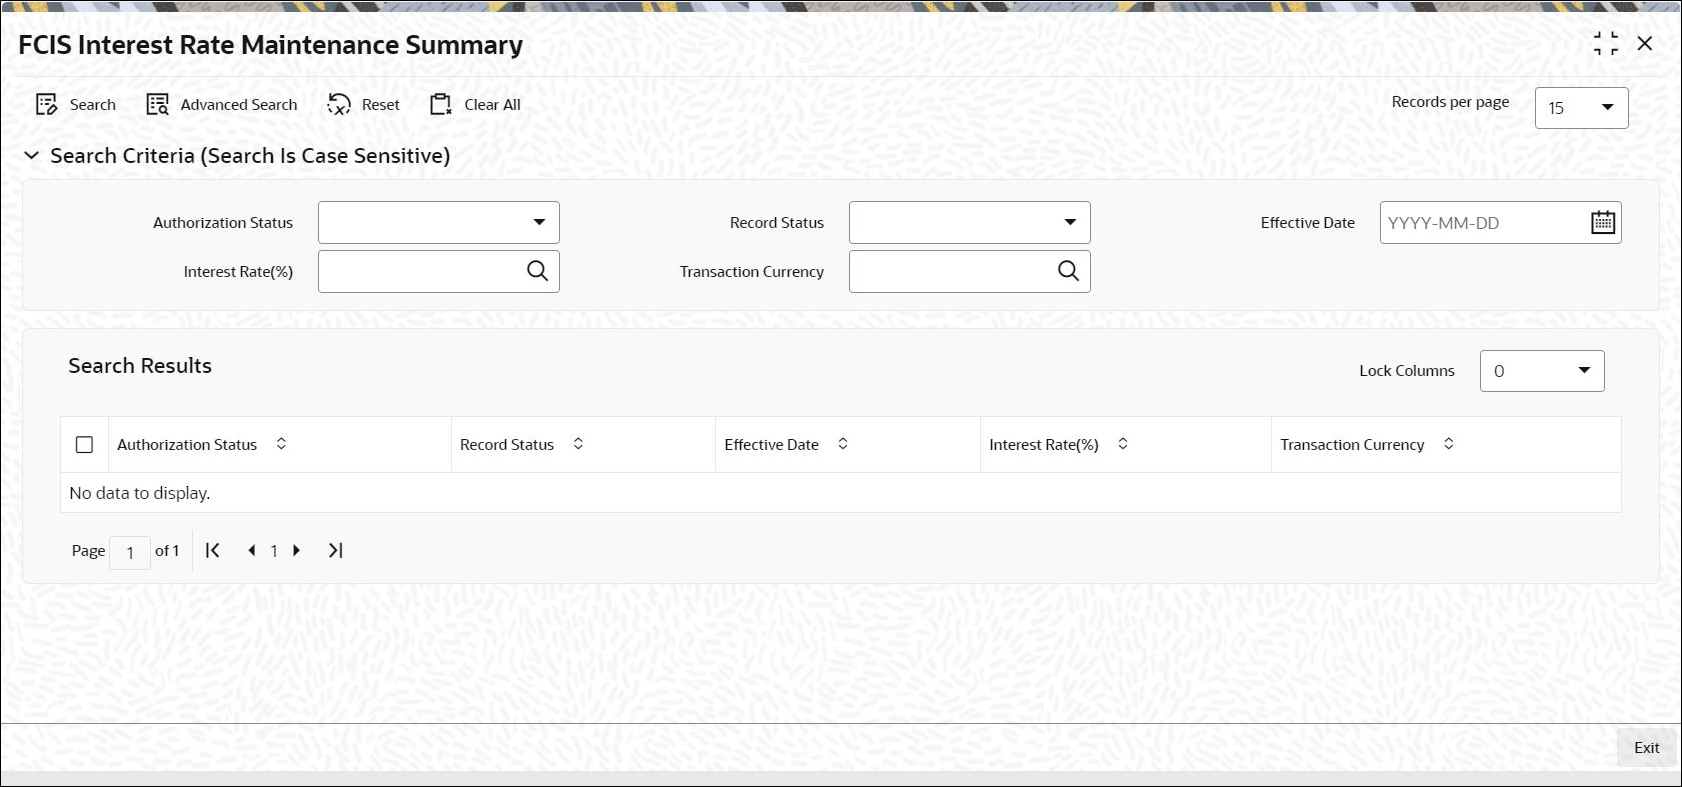Go to the next results page

tap(297, 550)
